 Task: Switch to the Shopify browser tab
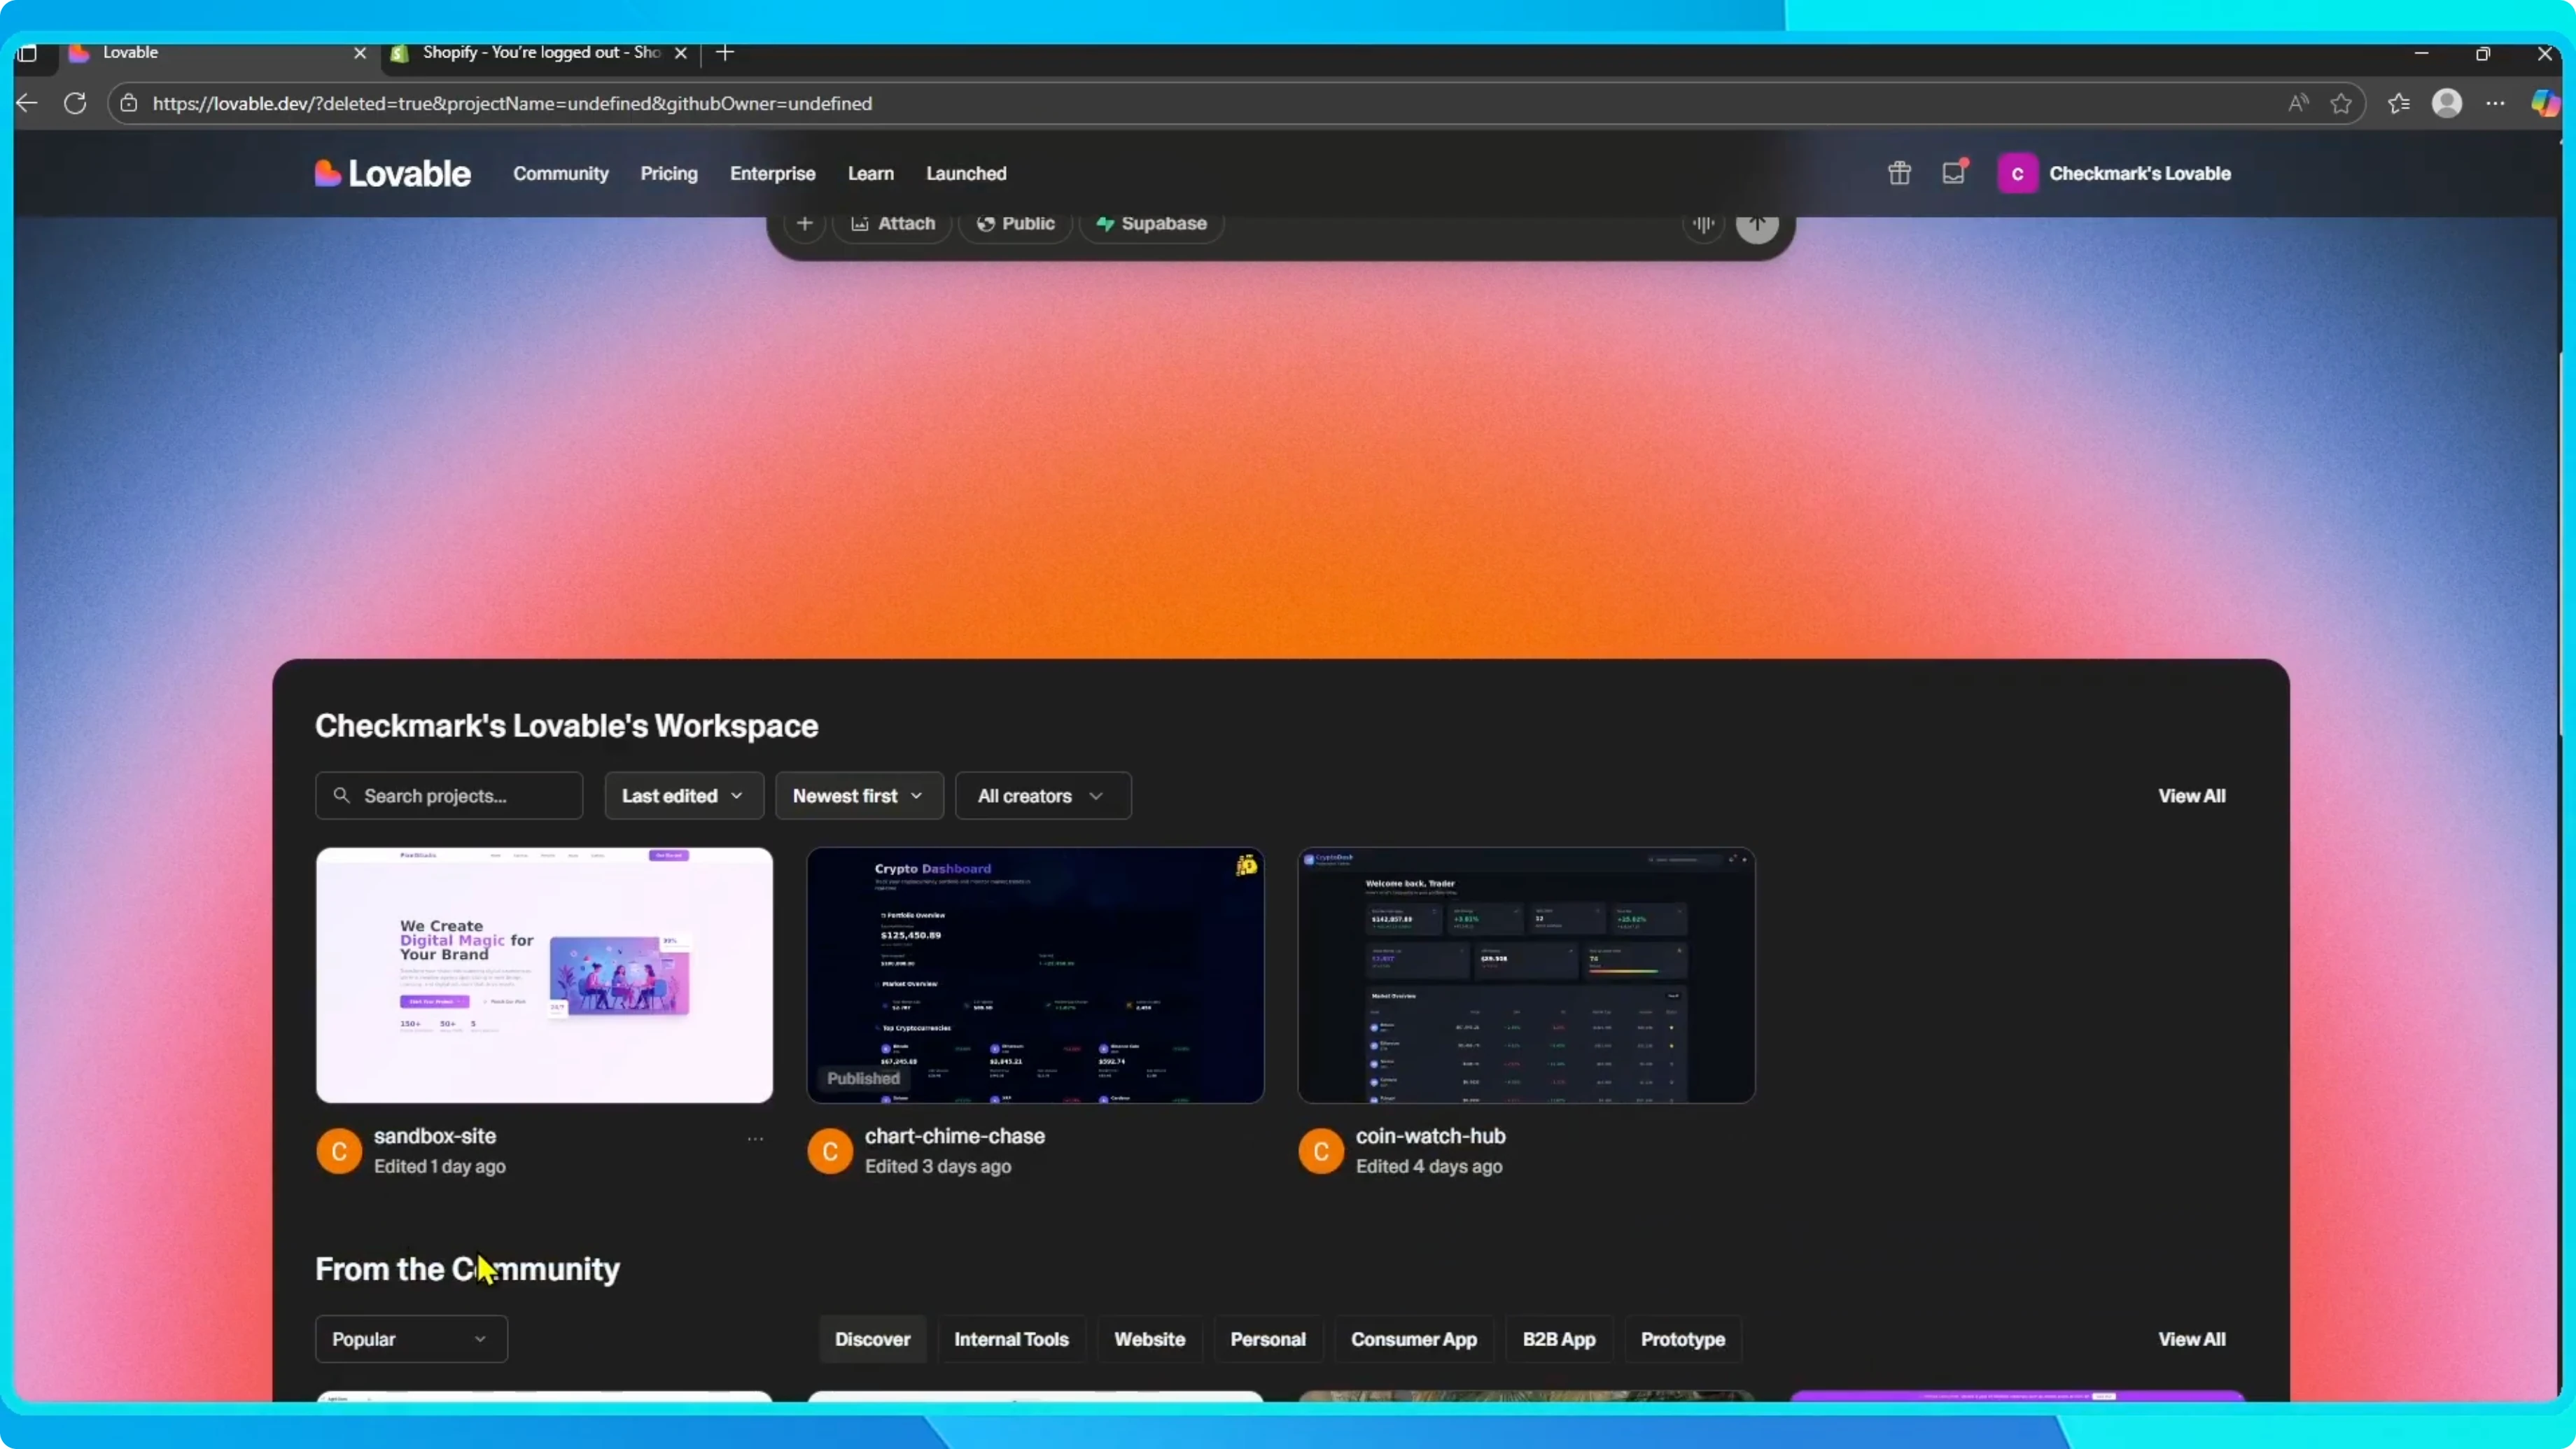click(540, 53)
